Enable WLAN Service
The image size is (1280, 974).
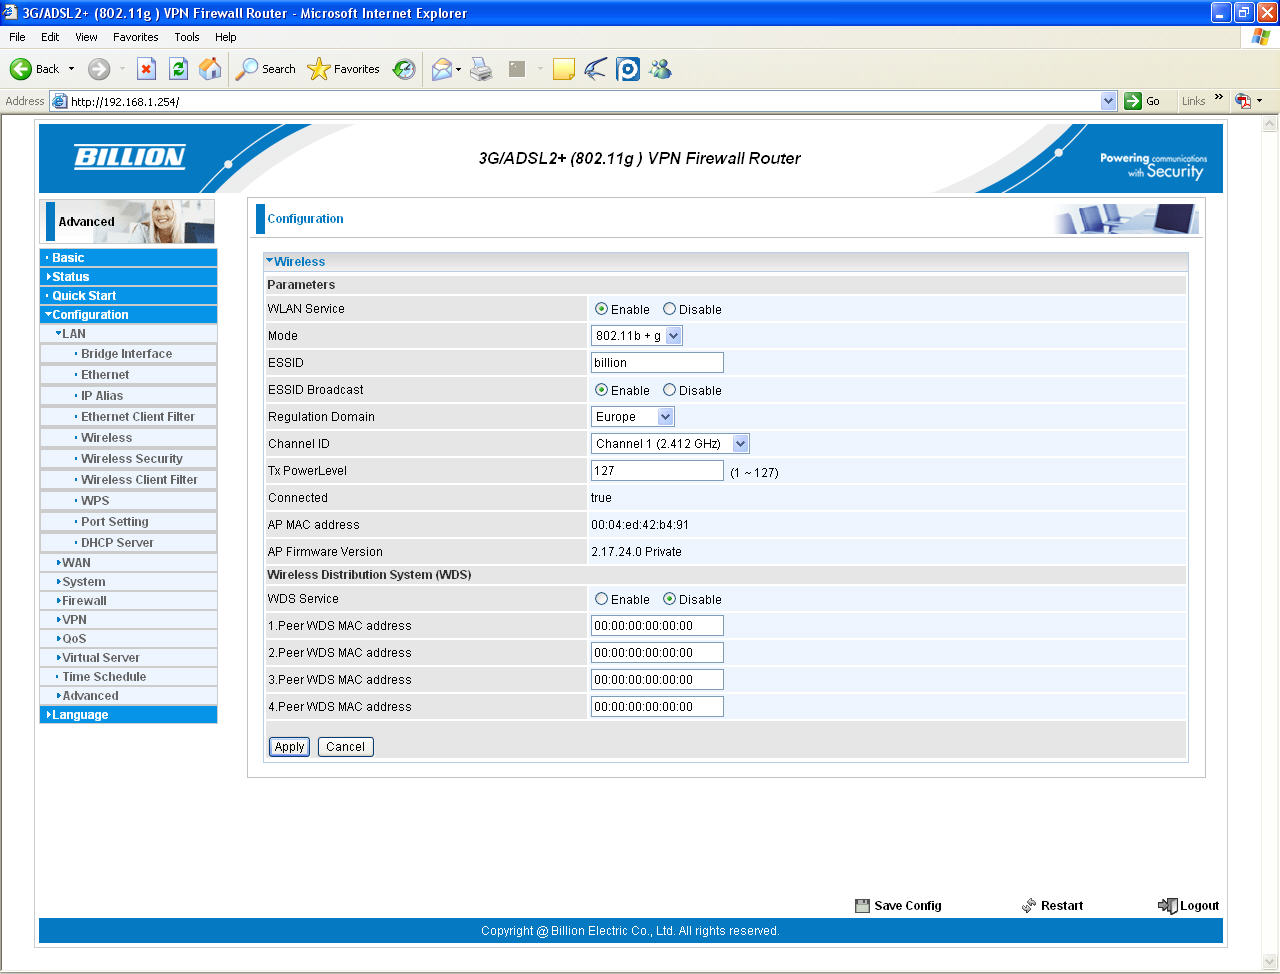pyautogui.click(x=601, y=309)
